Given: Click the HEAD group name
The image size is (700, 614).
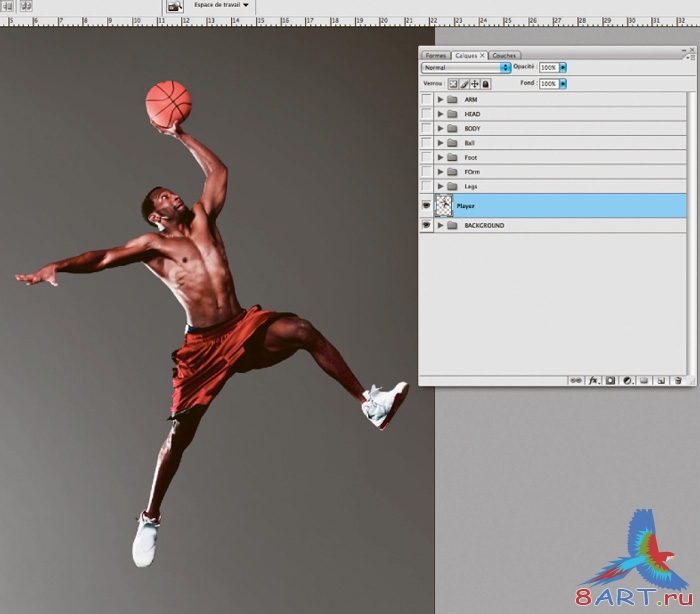Looking at the screenshot, I should click(472, 114).
